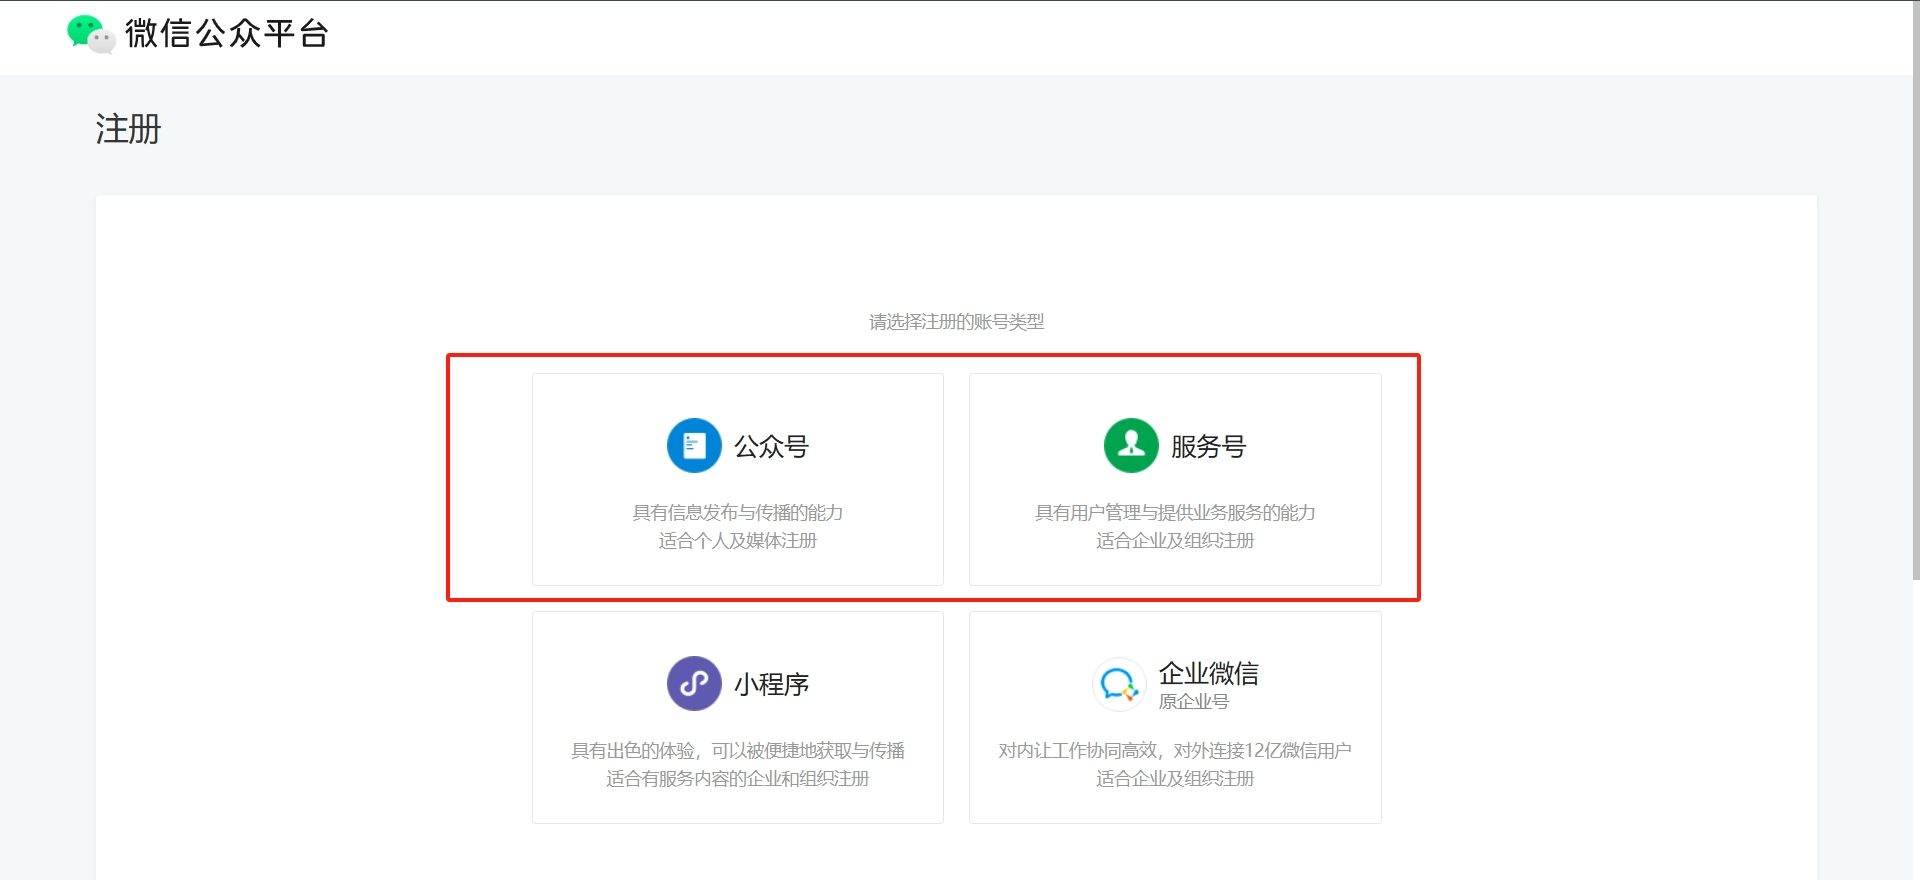Click the 企业微信 chat bubble icon
The image size is (1920, 880).
[x=1119, y=684]
